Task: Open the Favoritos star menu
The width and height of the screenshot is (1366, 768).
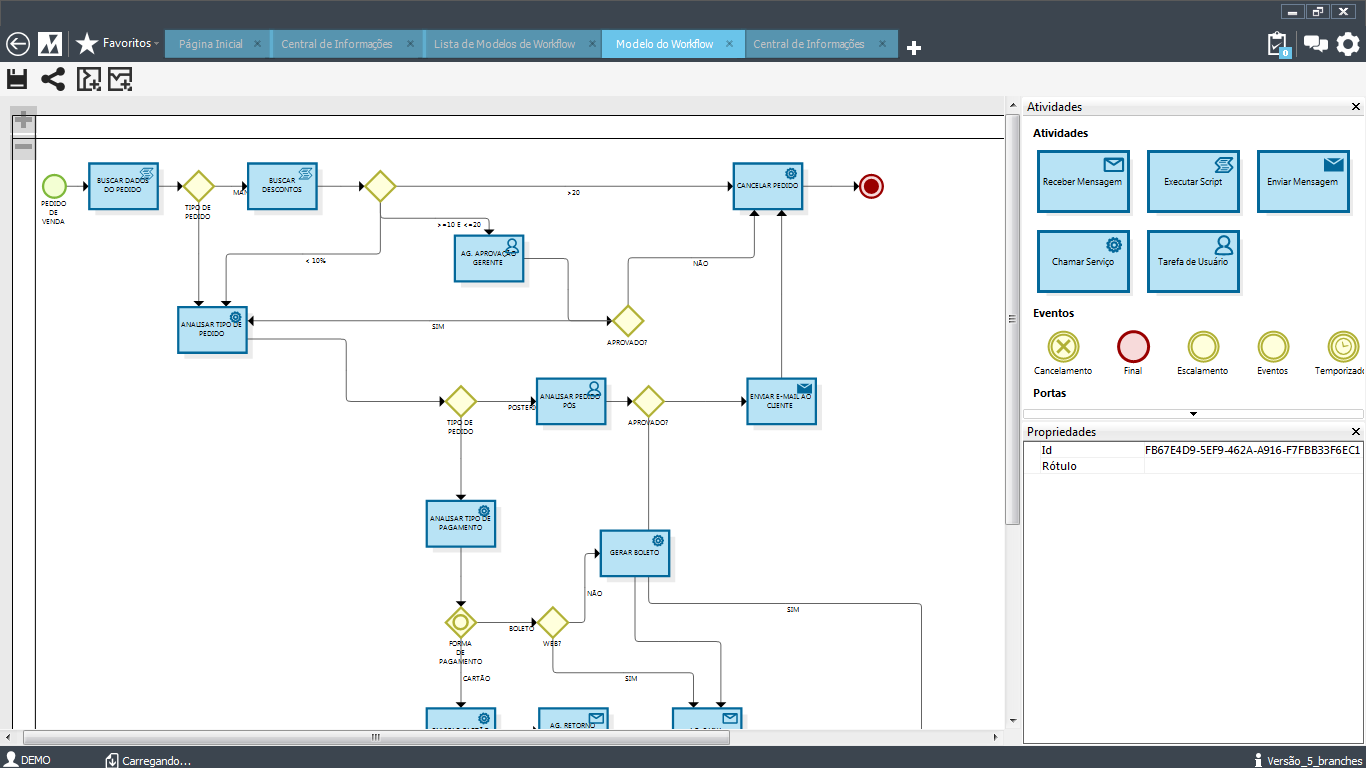Action: pyautogui.click(x=117, y=44)
